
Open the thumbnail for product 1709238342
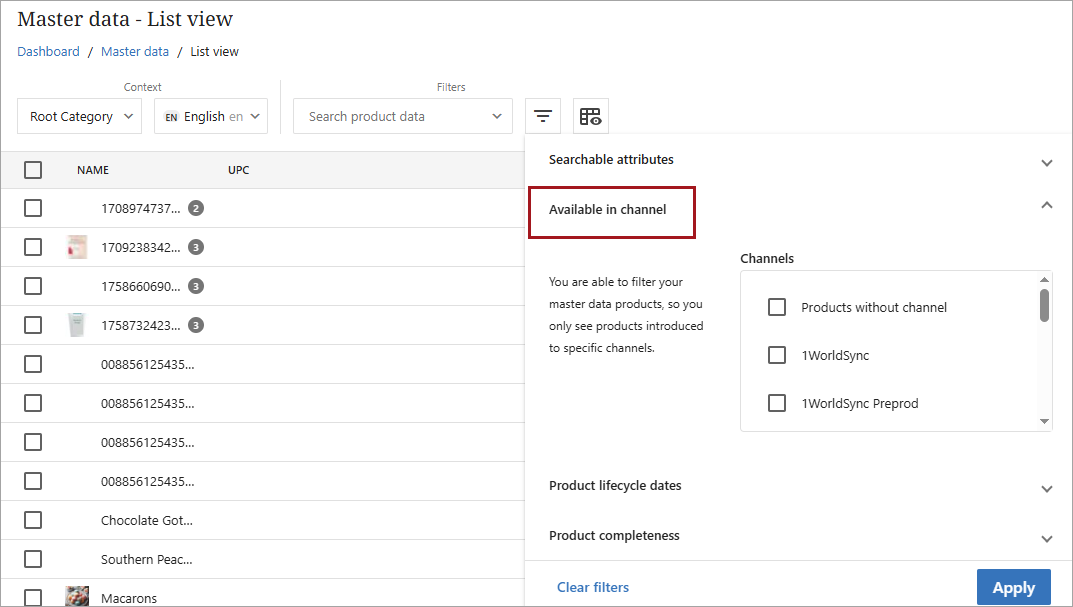click(x=77, y=247)
